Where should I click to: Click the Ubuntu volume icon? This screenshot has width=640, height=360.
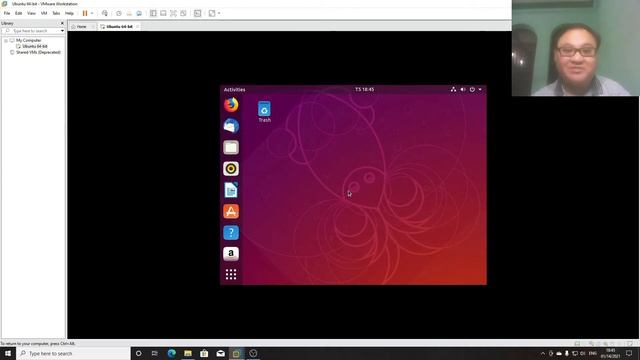tap(463, 89)
